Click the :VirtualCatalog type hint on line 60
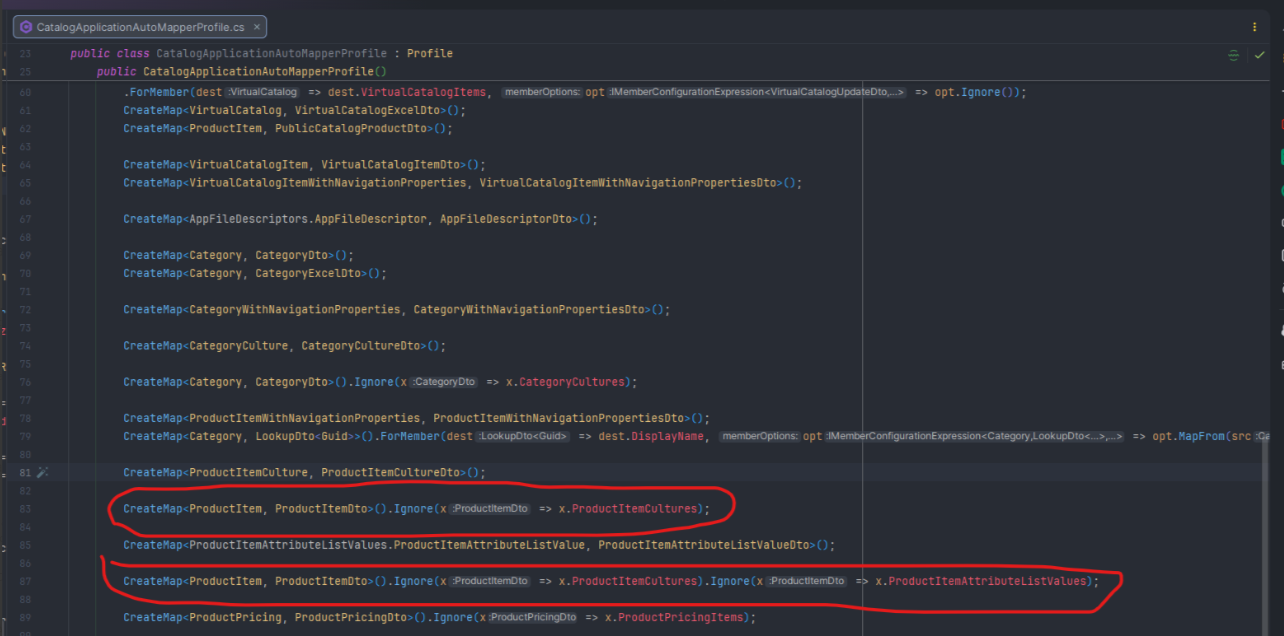 click(x=265, y=92)
